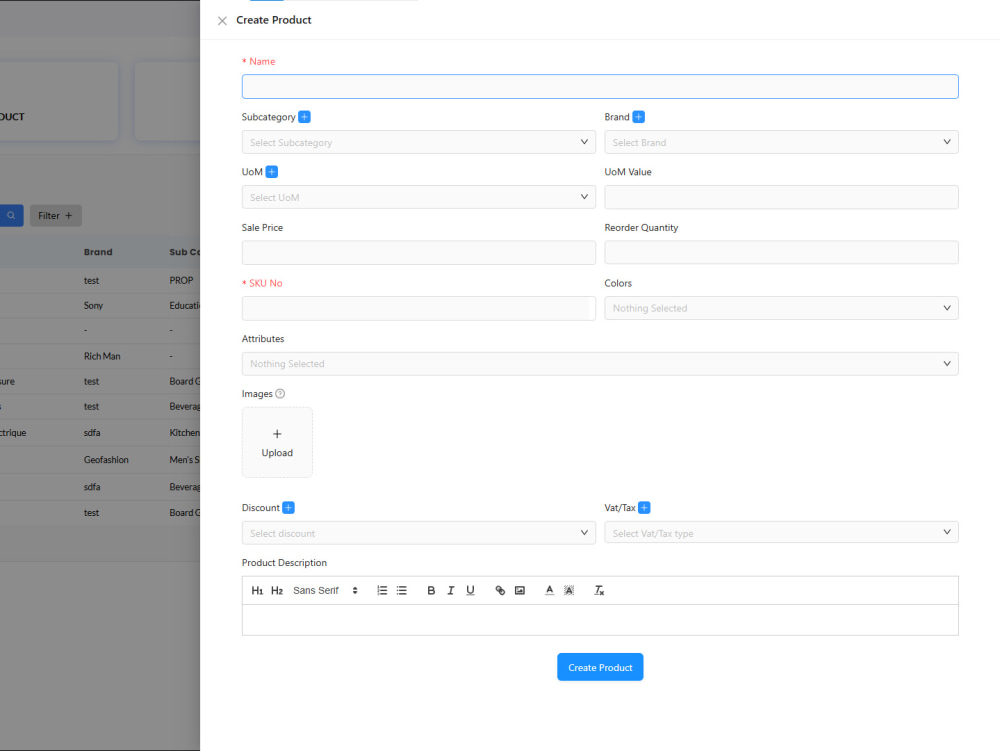Add new Discount with plus icon
This screenshot has height=751, width=1000.
point(288,507)
